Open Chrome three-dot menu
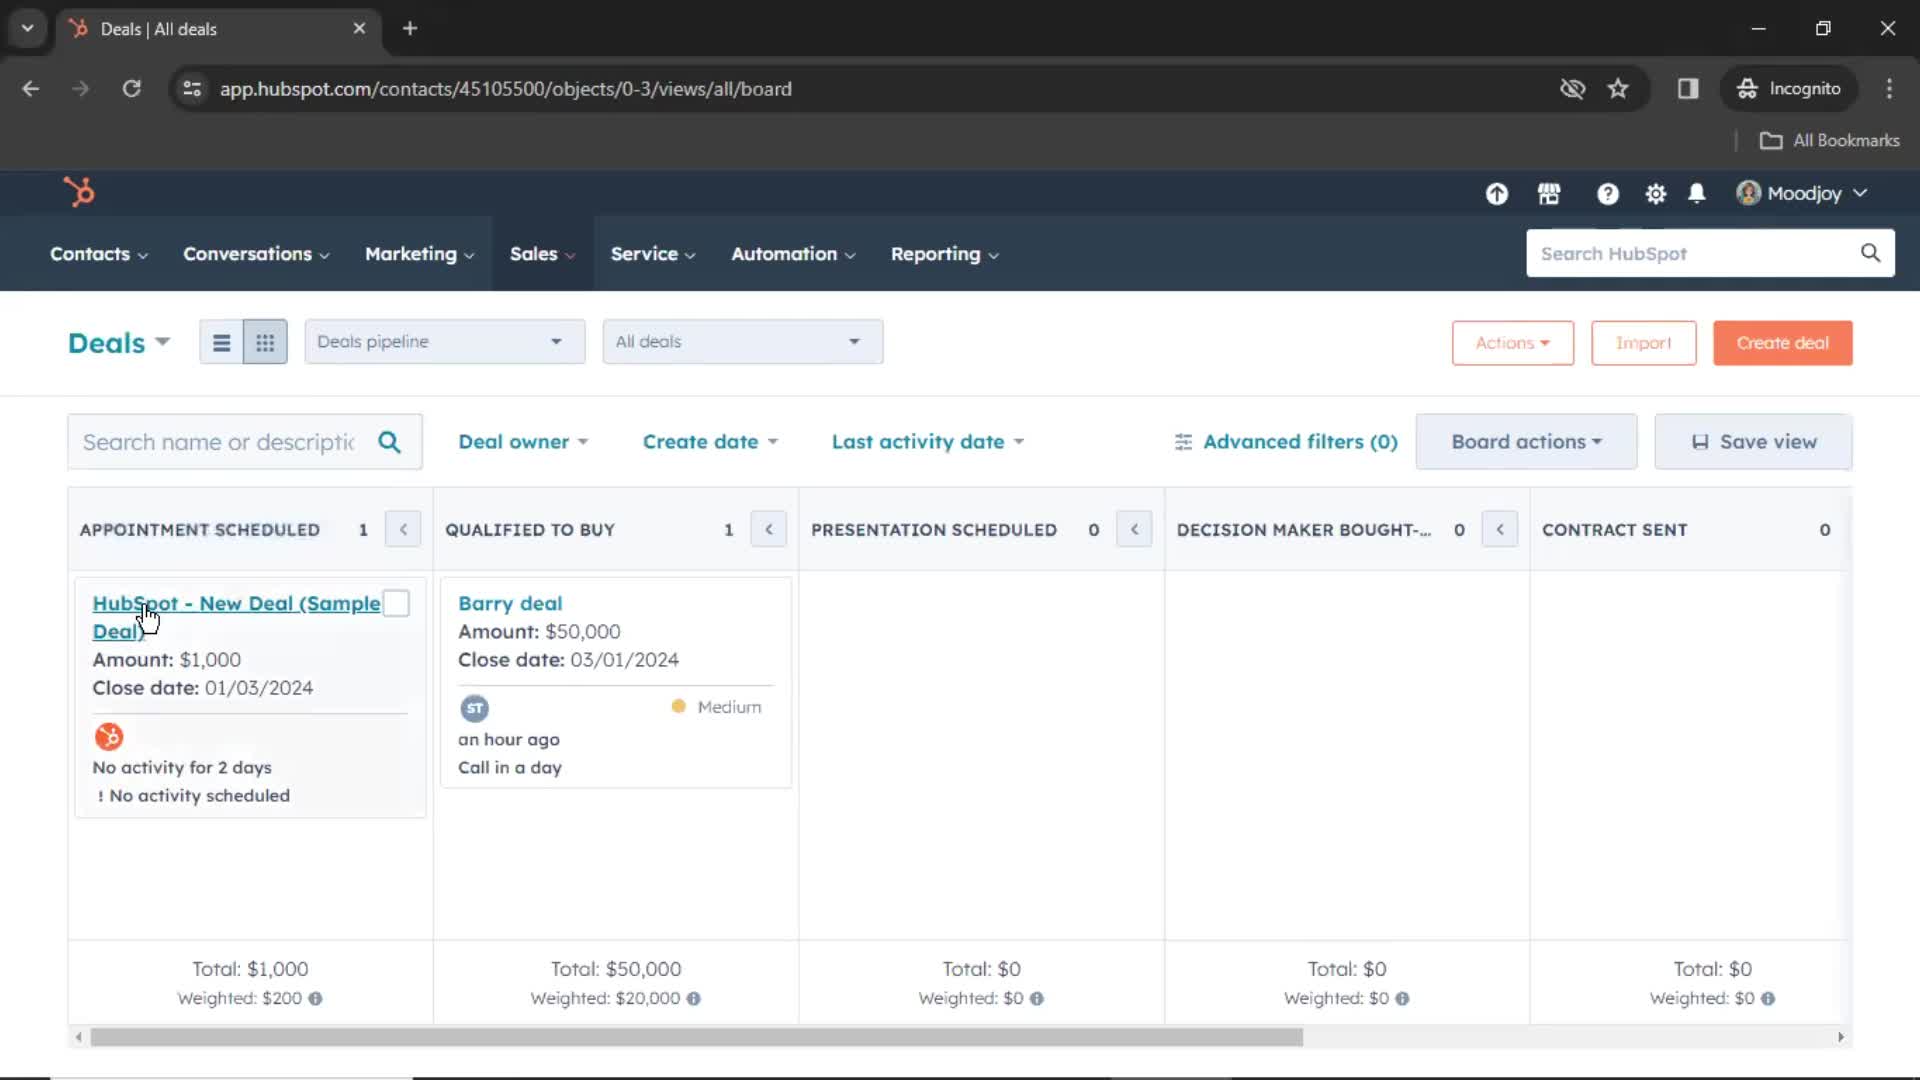Image resolution: width=1920 pixels, height=1080 pixels. pyautogui.click(x=1889, y=89)
